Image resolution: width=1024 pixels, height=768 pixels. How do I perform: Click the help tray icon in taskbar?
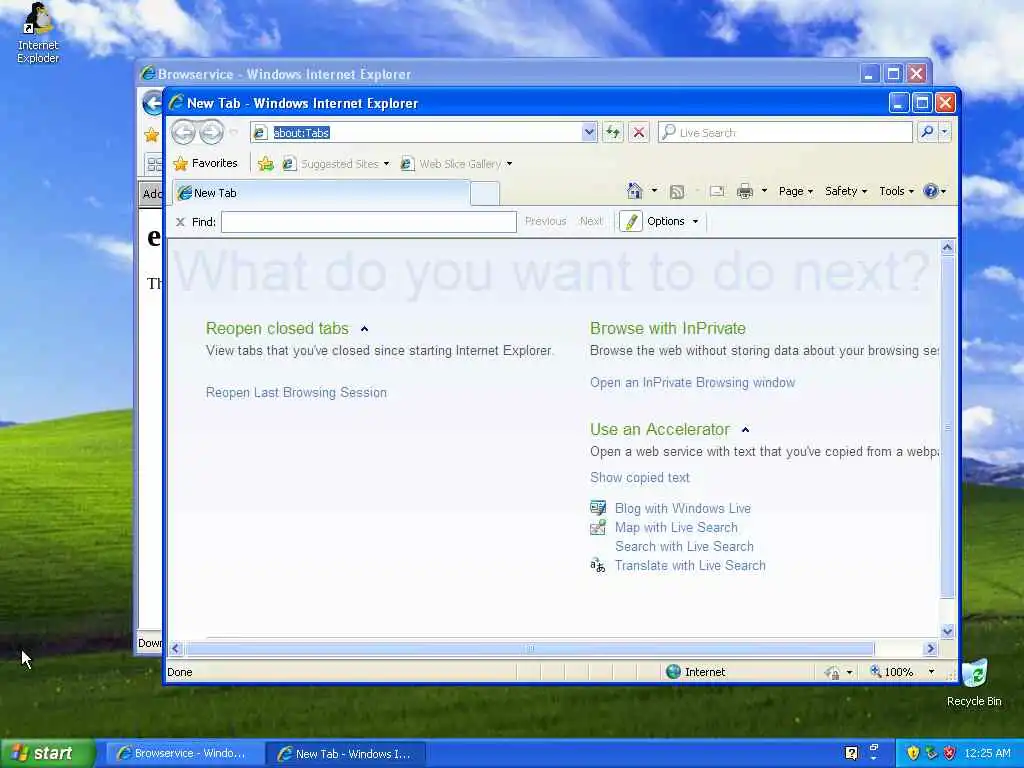coord(851,753)
